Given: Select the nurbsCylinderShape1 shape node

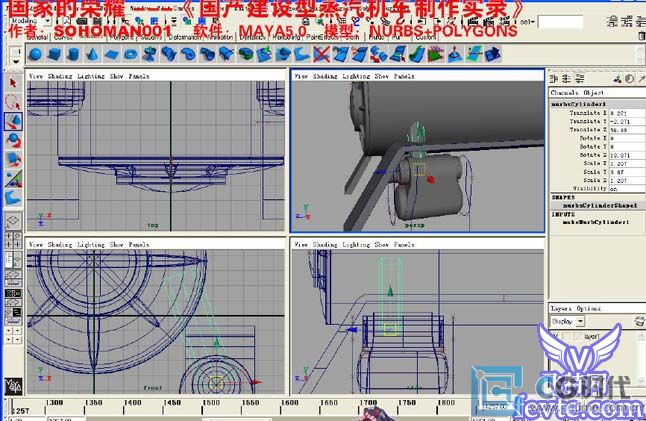Looking at the screenshot, I should (600, 206).
